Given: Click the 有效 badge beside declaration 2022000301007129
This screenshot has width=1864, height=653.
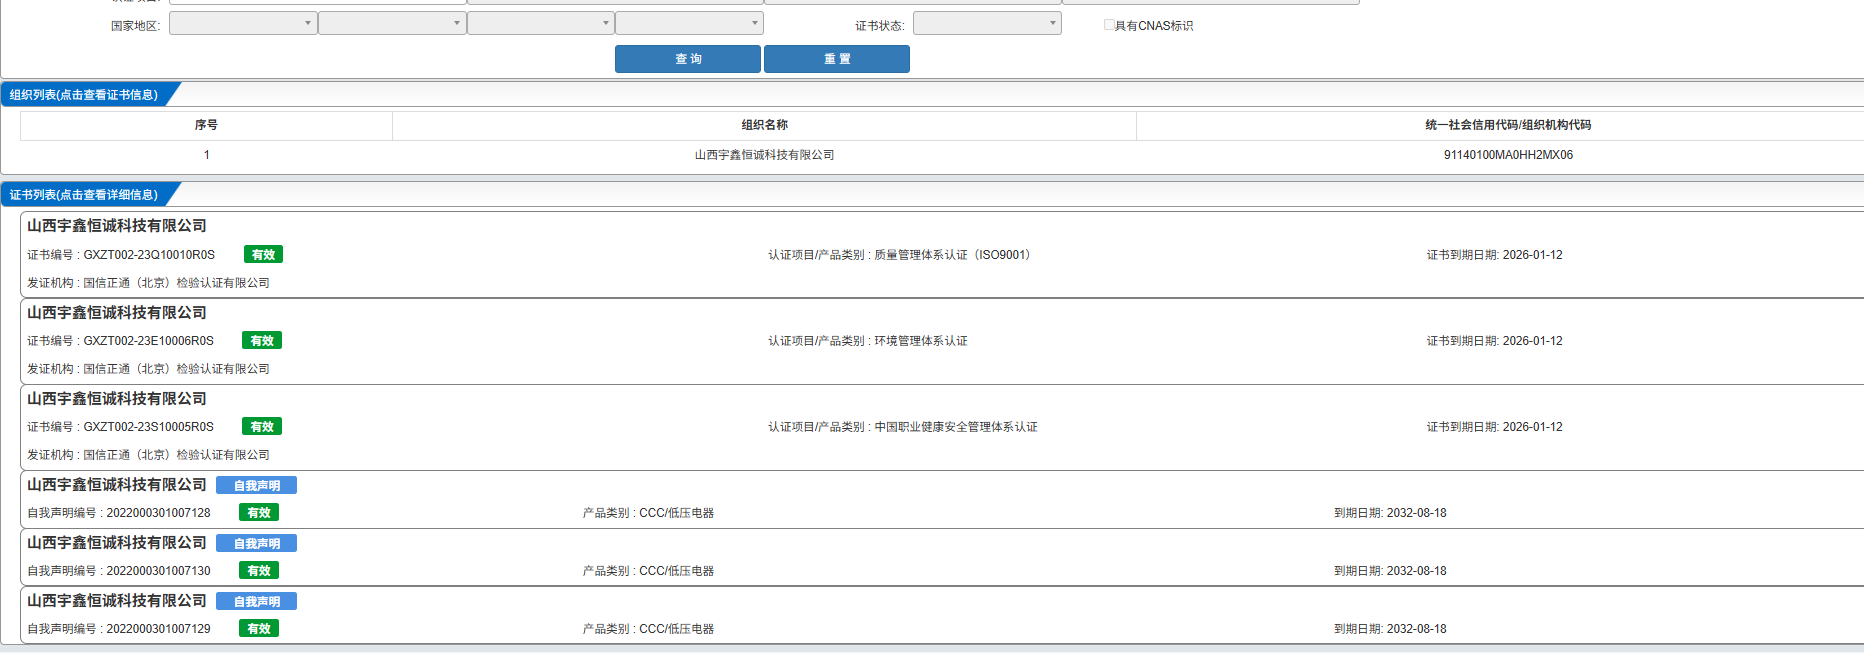Looking at the screenshot, I should coord(259,629).
